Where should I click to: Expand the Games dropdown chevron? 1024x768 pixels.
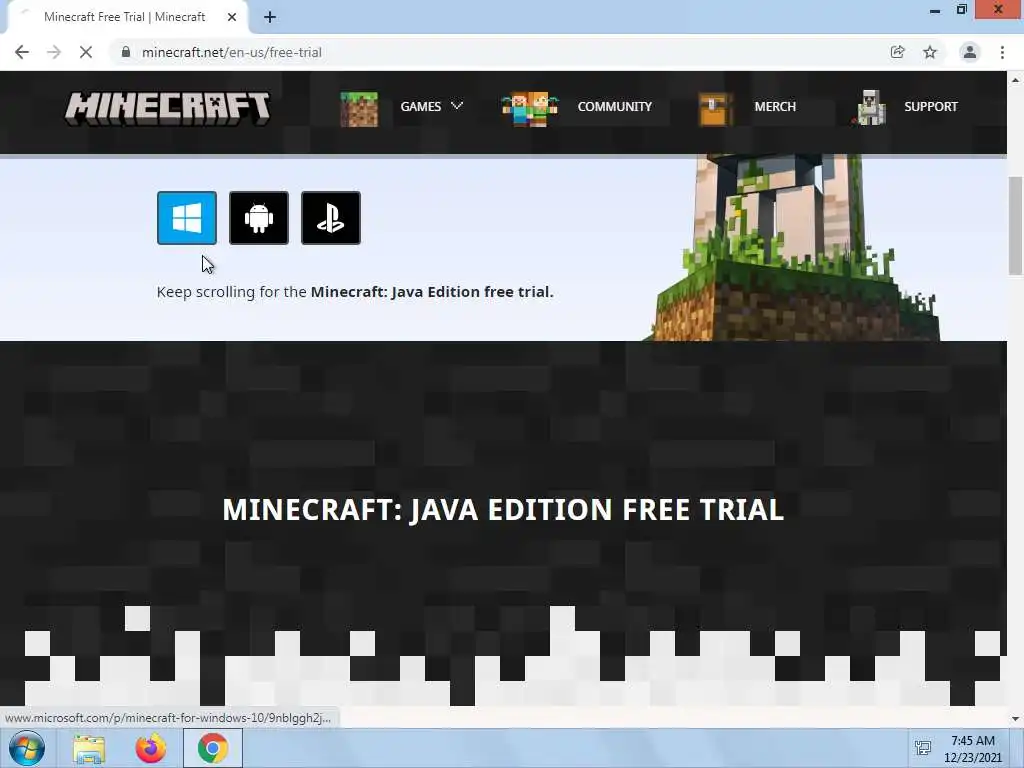457,106
